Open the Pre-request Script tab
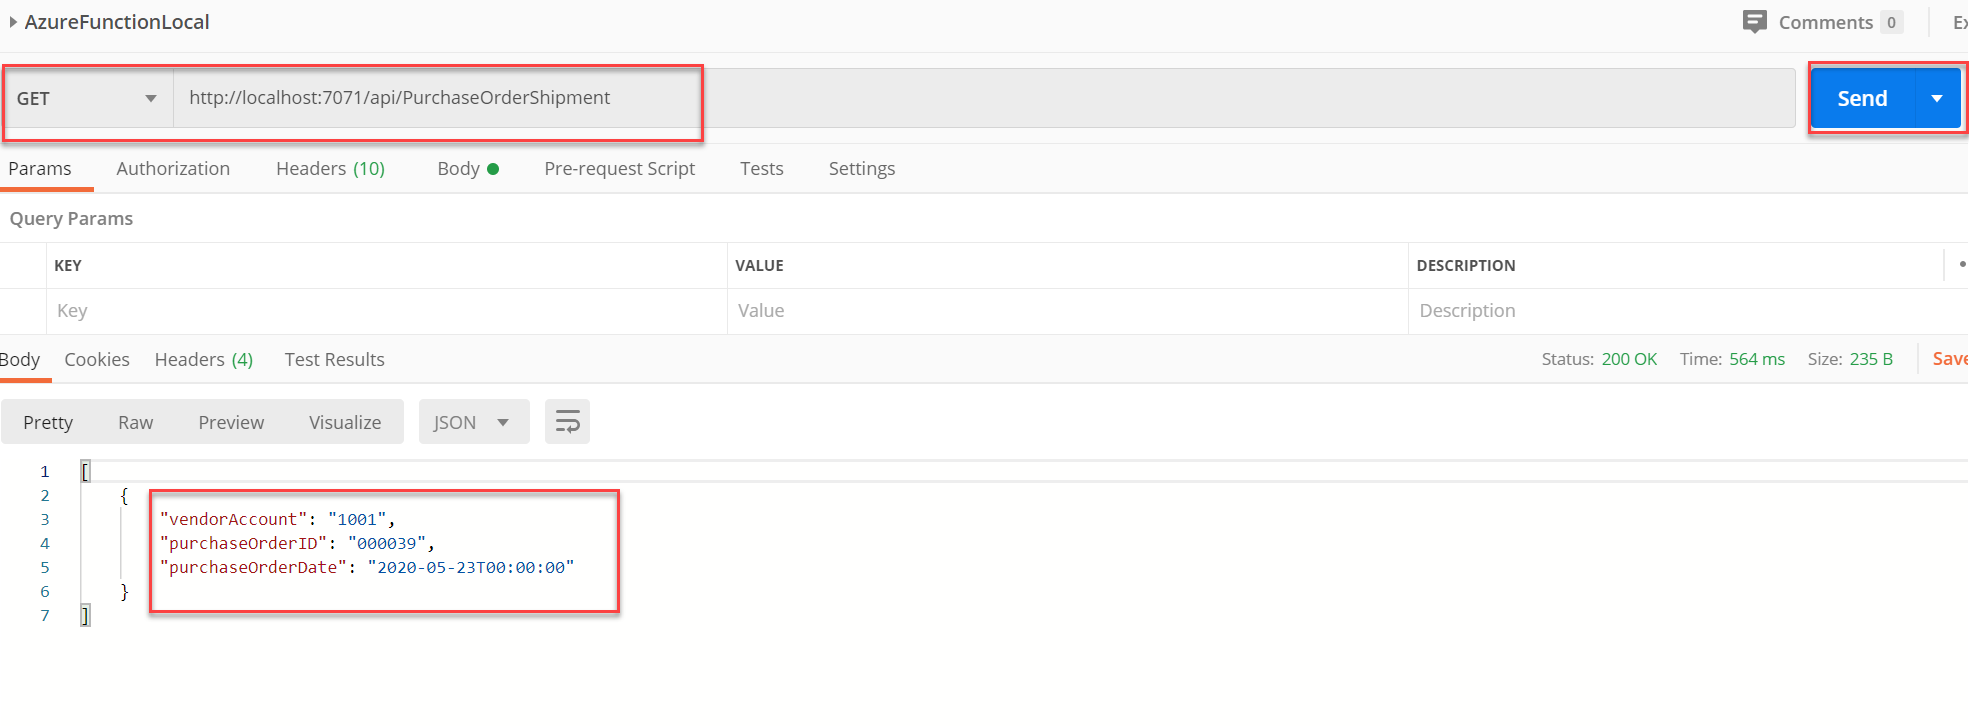Screen dimensions: 1969x726 coord(619,168)
